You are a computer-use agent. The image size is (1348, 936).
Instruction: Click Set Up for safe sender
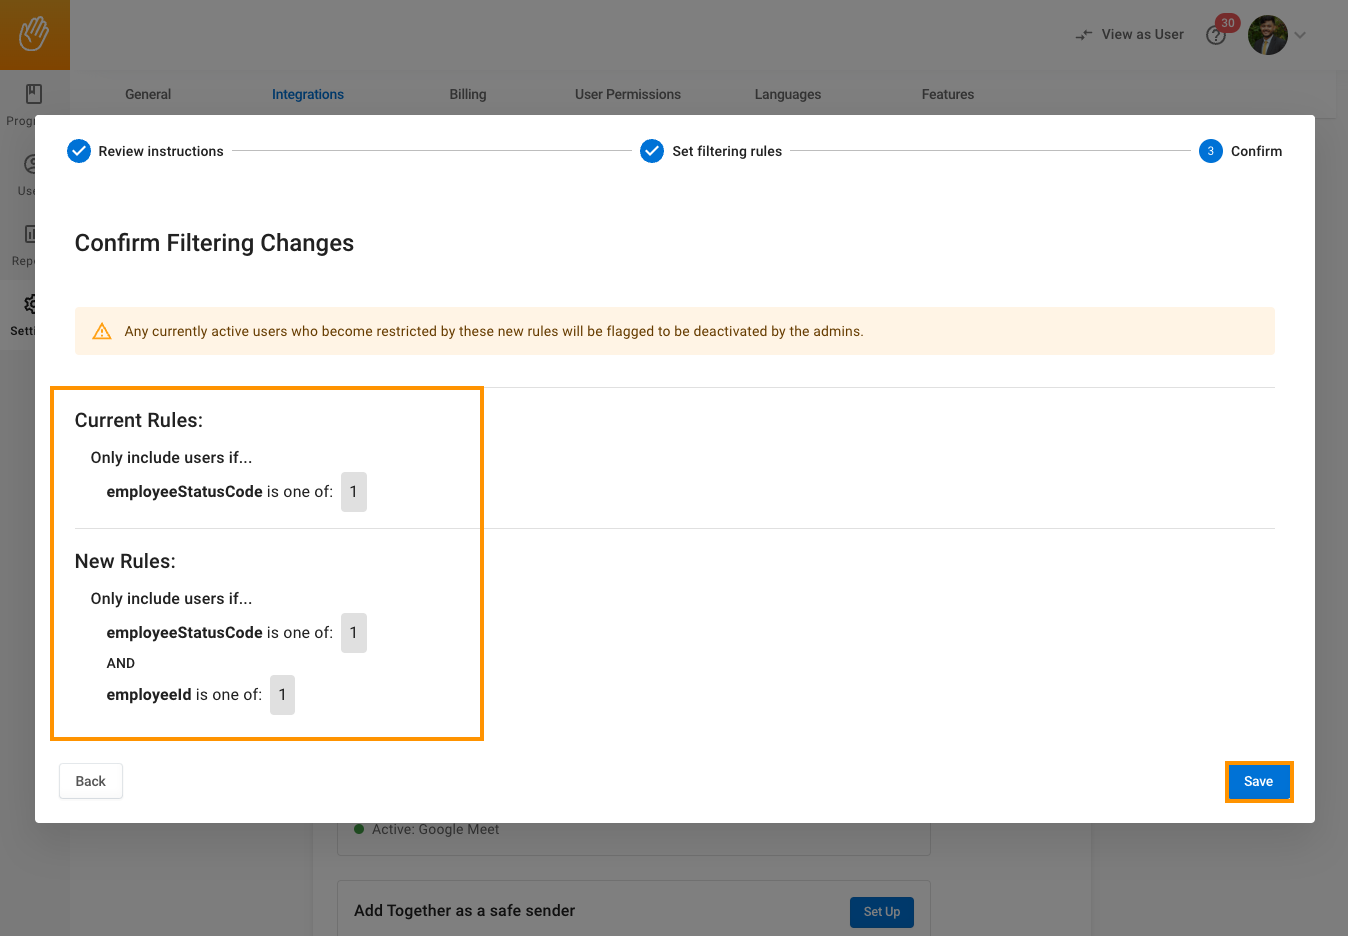click(881, 912)
